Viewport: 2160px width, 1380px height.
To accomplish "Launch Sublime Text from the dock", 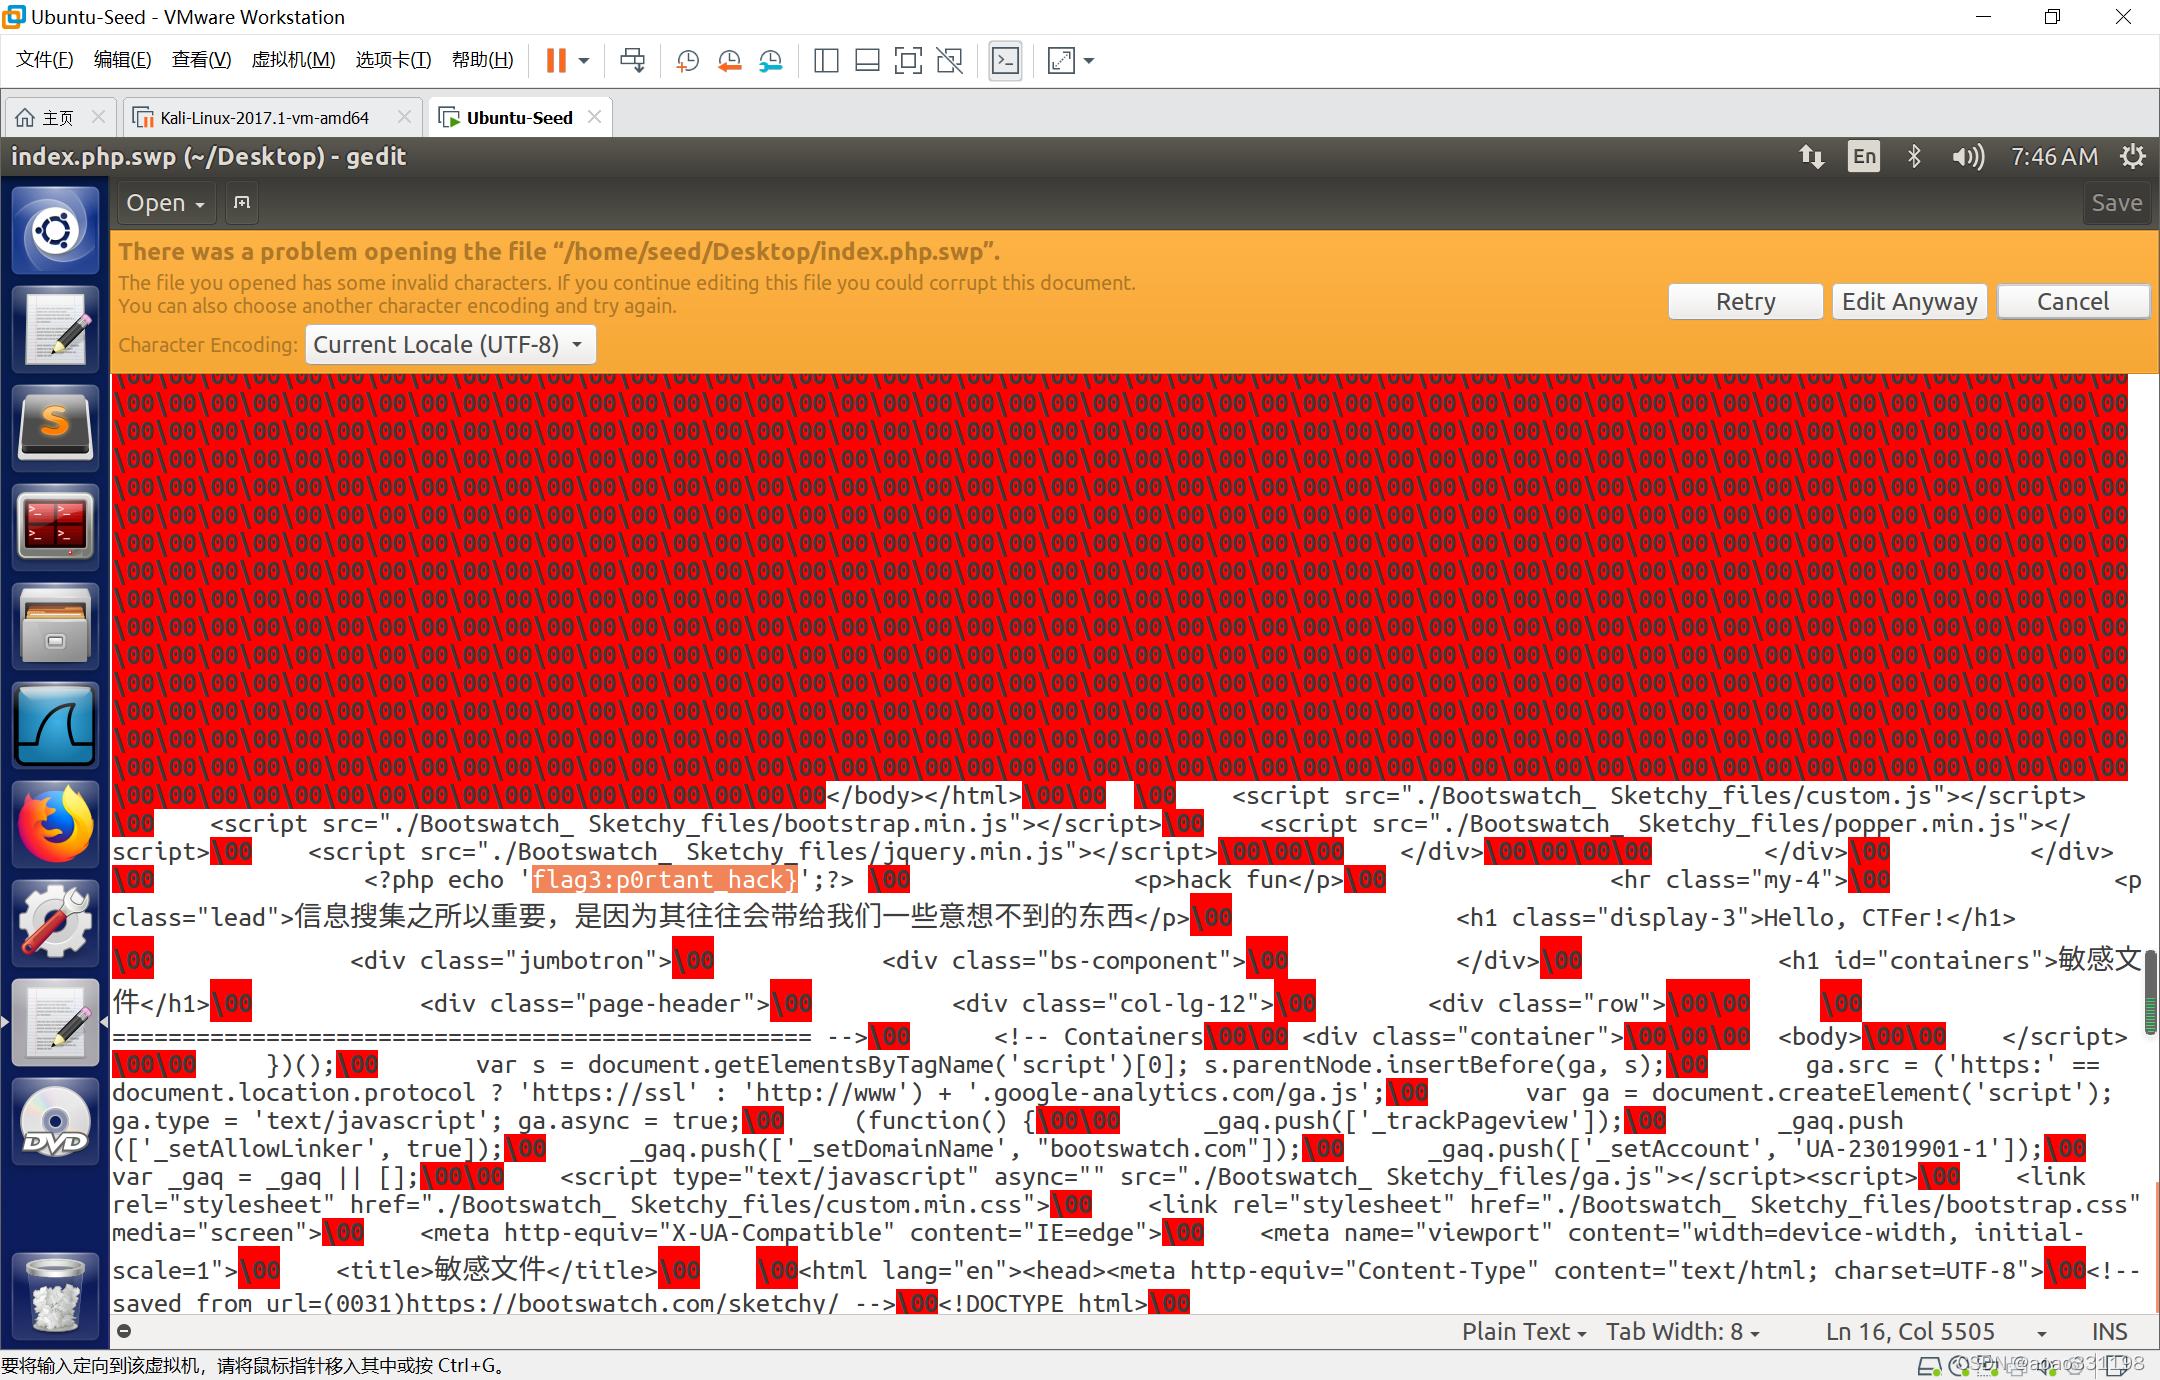I will [55, 427].
